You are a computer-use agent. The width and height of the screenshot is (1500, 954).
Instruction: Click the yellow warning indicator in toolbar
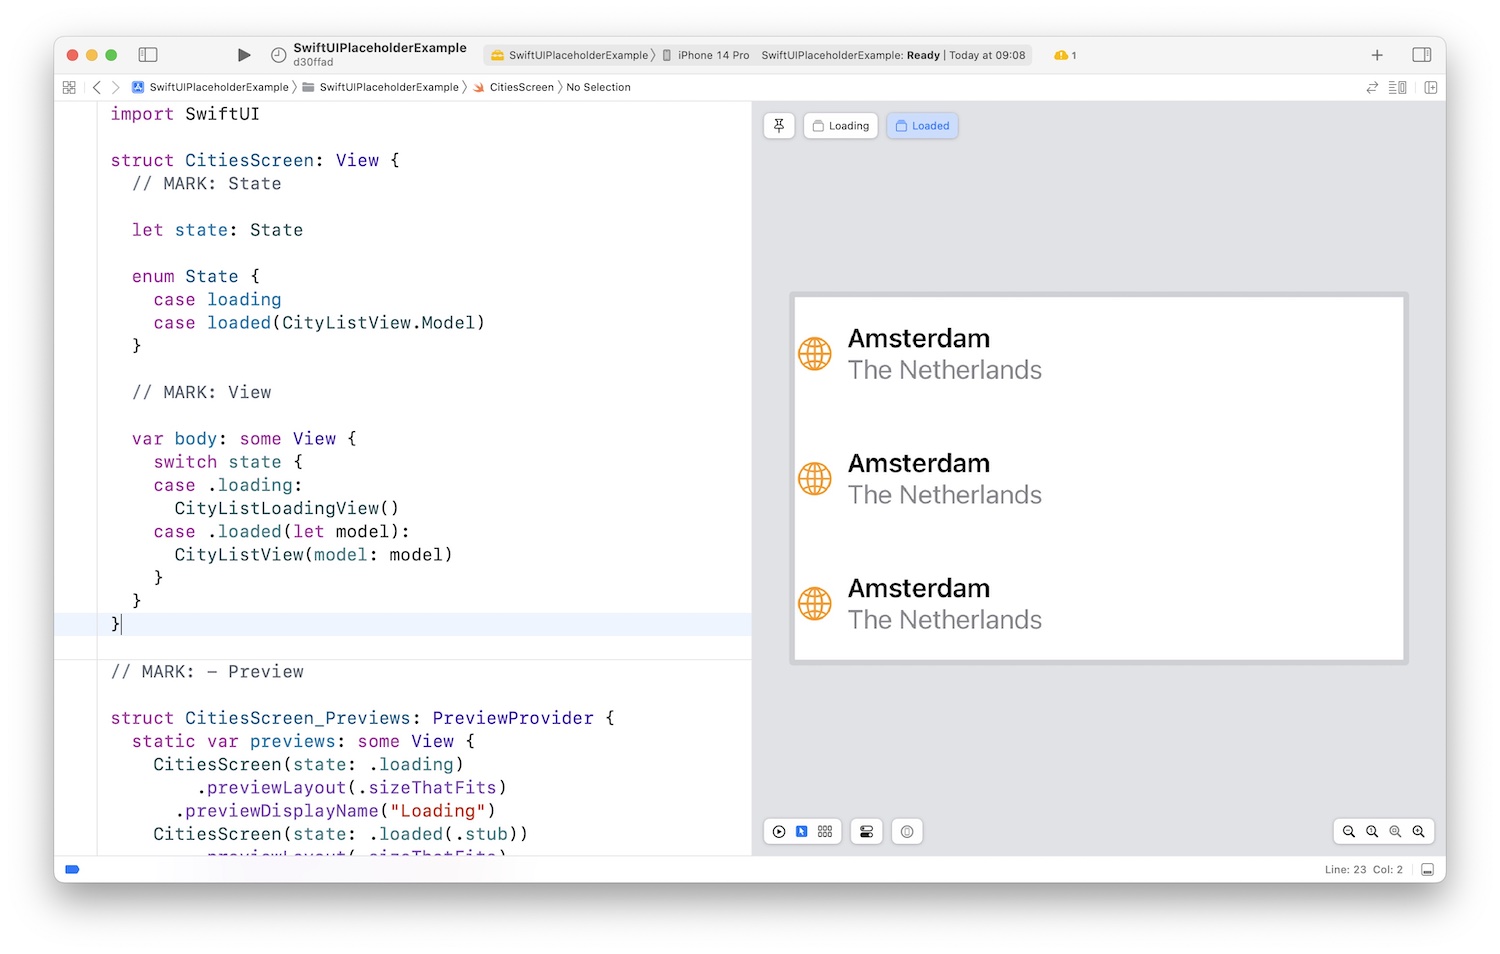(1064, 55)
